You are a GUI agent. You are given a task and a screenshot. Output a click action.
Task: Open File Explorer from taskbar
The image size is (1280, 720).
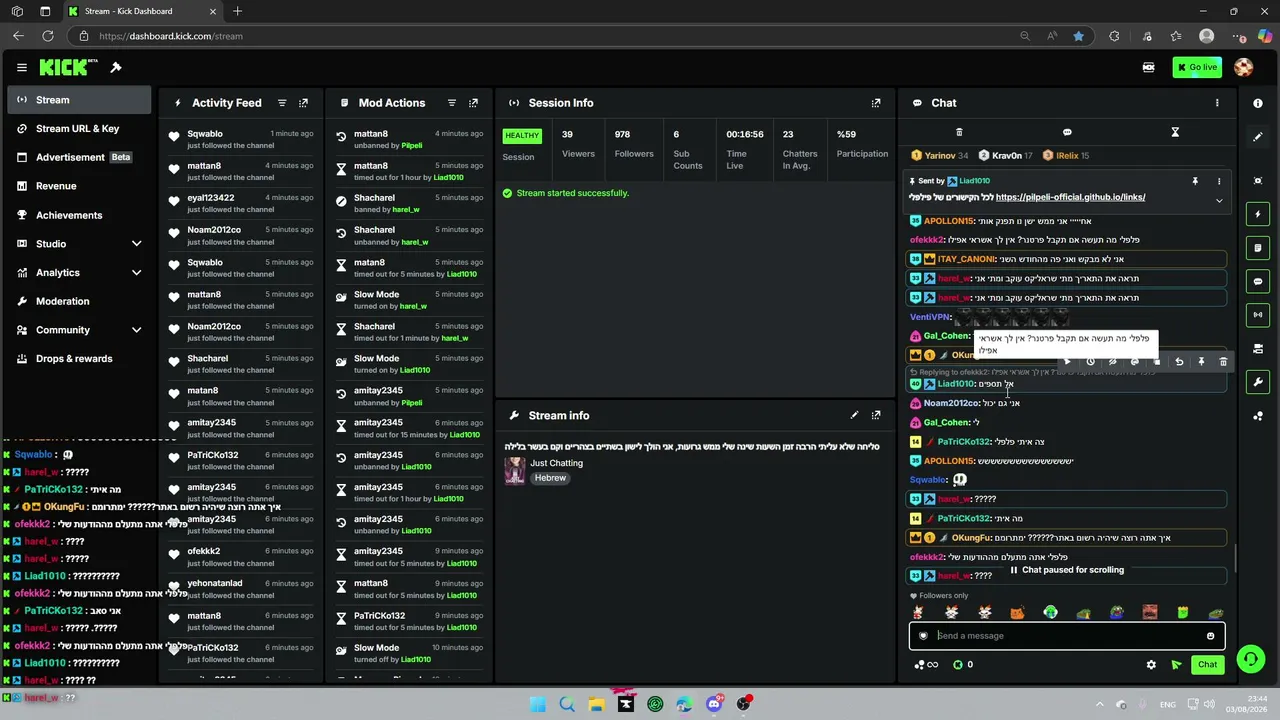[x=597, y=704]
